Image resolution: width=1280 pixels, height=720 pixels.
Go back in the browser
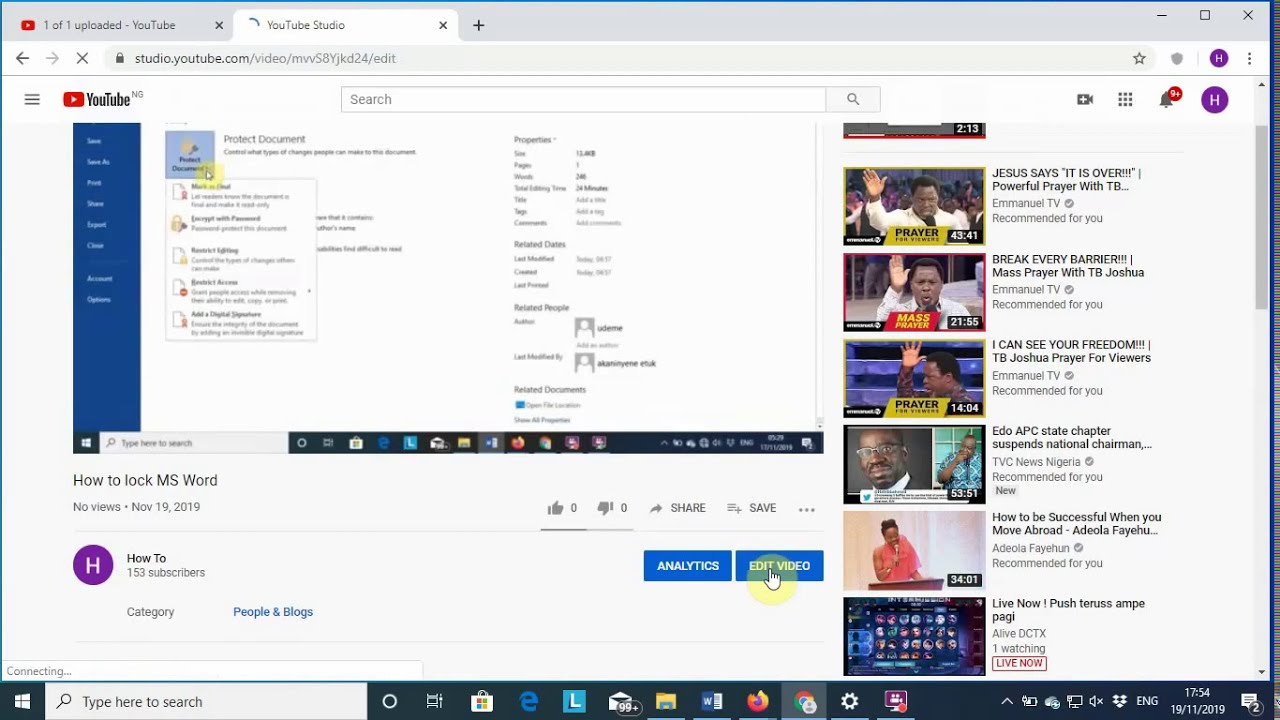[x=22, y=58]
